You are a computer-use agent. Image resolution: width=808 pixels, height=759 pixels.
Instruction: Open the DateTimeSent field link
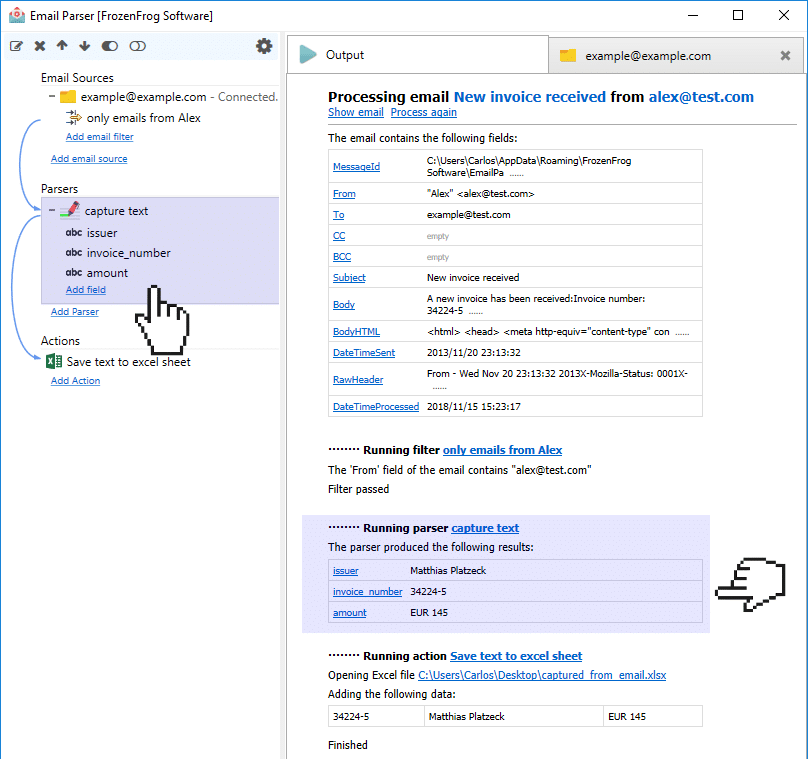[x=364, y=353]
